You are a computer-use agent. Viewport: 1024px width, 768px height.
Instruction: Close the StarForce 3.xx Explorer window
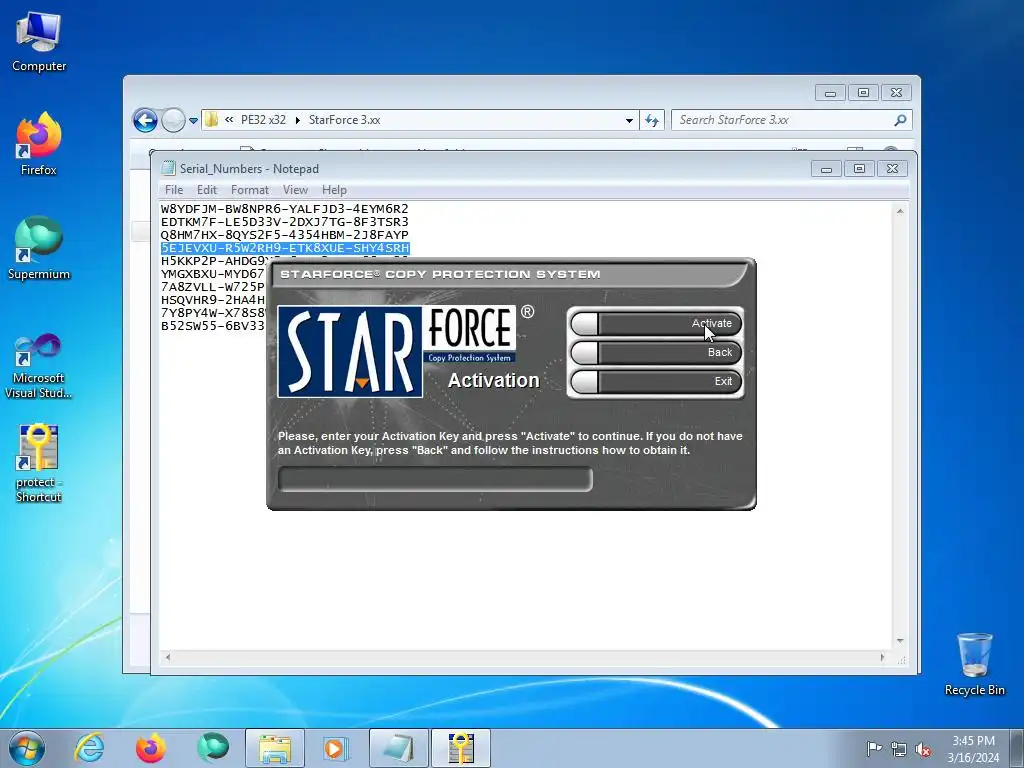click(897, 93)
